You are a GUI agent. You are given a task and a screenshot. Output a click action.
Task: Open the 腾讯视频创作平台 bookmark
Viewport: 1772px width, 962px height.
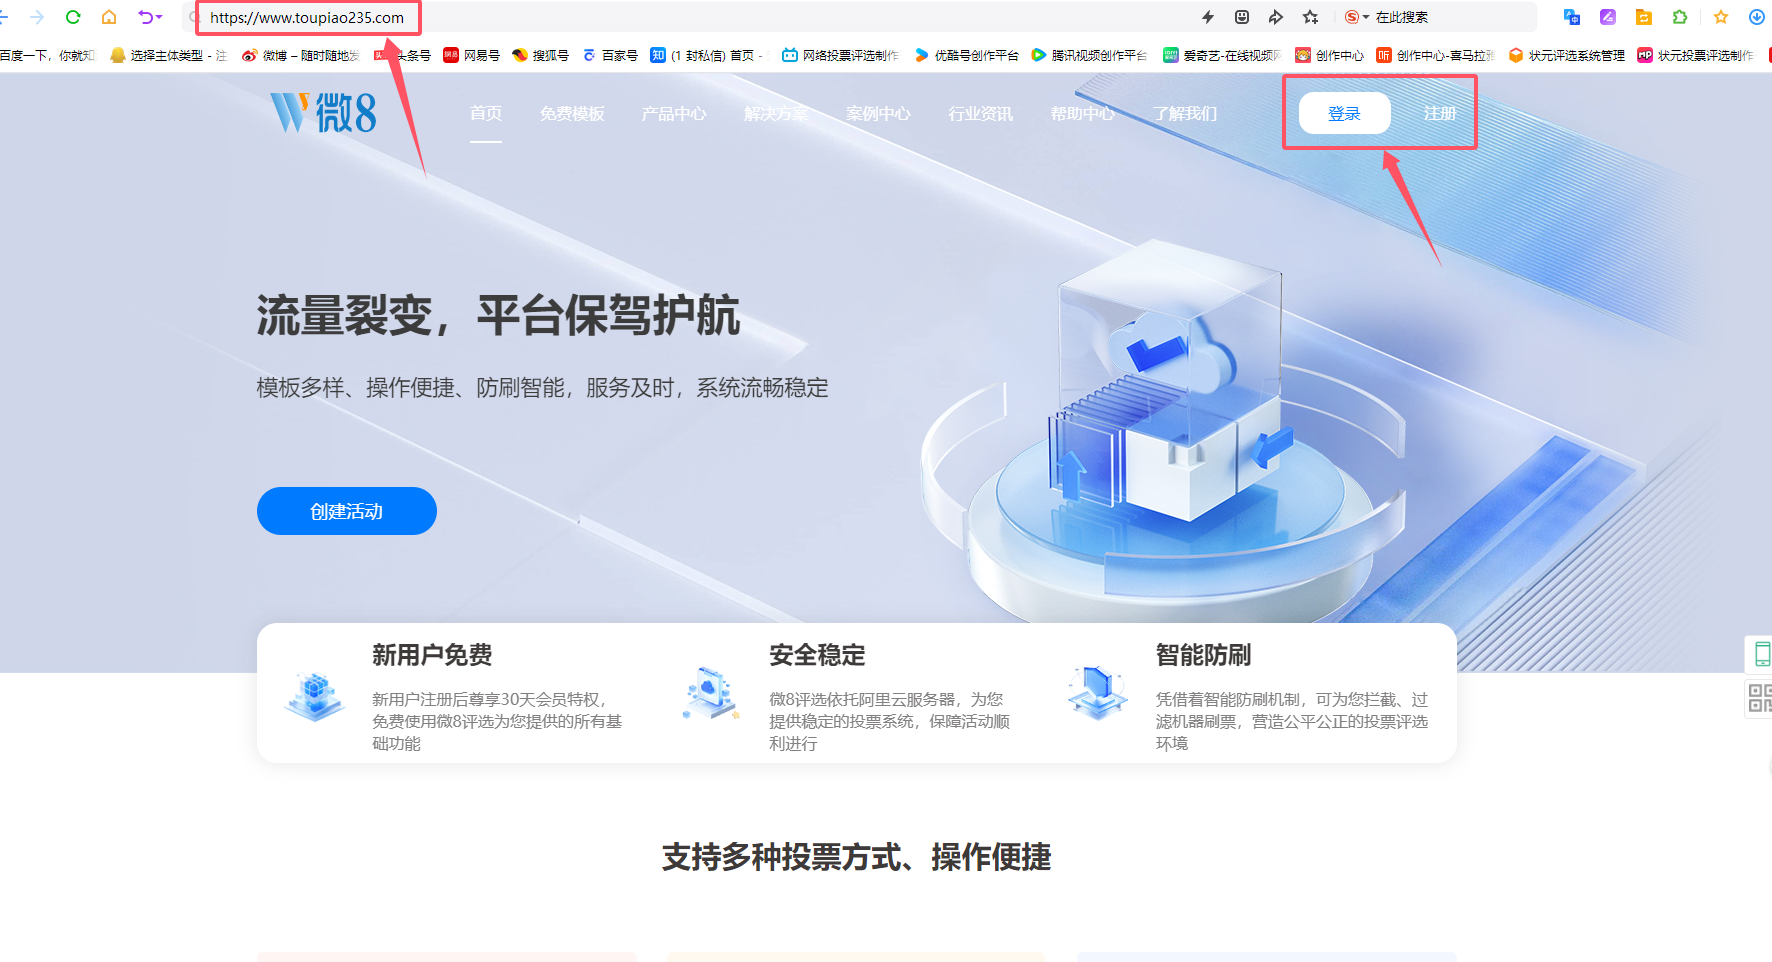tap(1089, 55)
